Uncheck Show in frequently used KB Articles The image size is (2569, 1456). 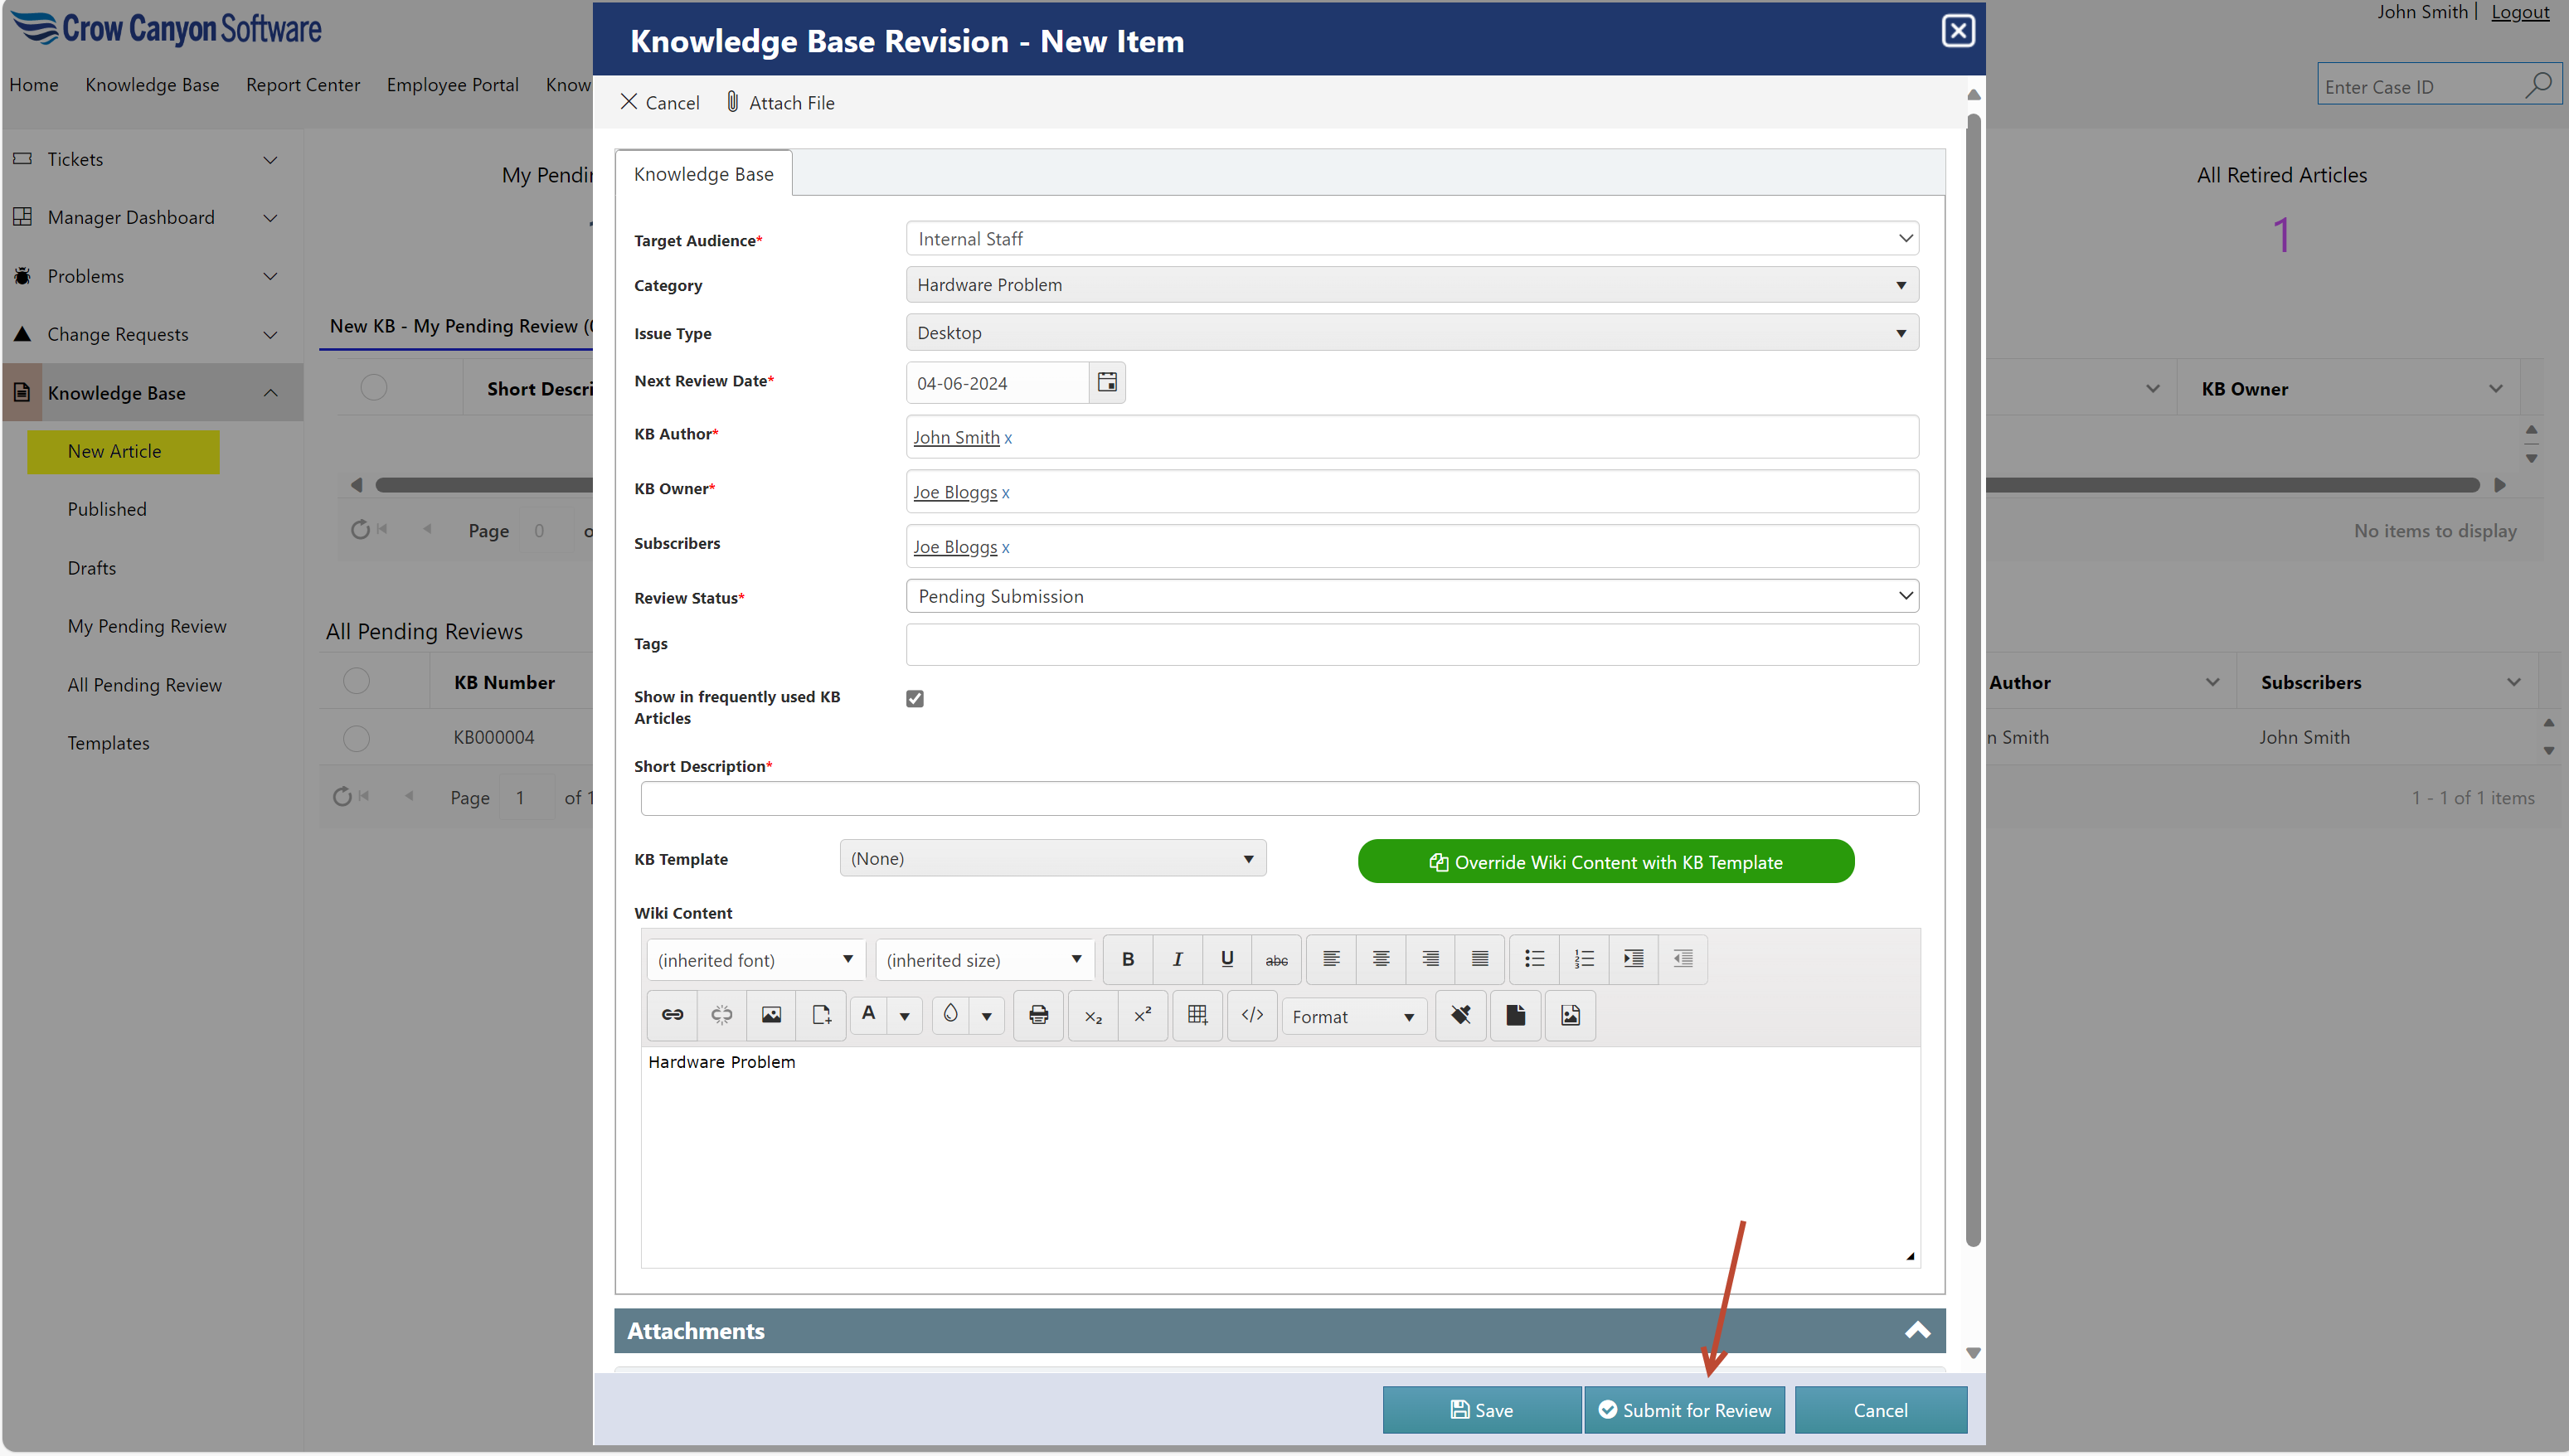click(915, 698)
